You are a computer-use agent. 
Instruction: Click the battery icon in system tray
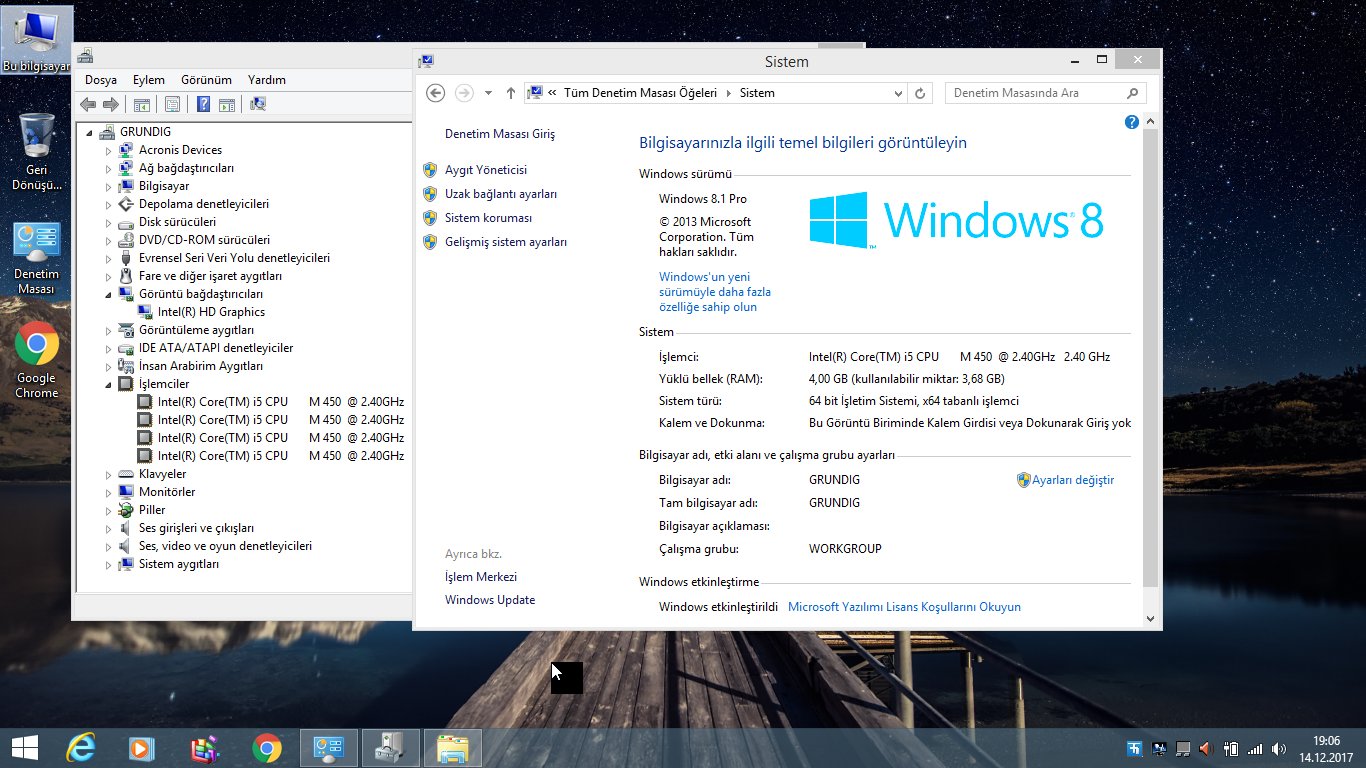[1232, 748]
